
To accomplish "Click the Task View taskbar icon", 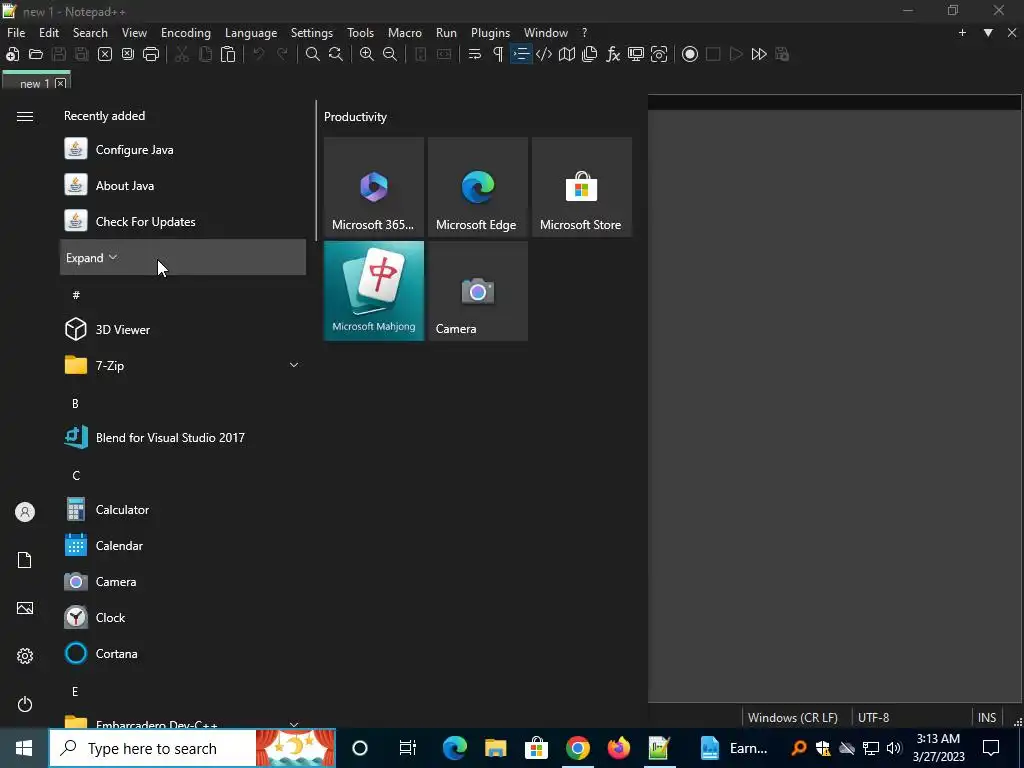I will click(x=408, y=748).
